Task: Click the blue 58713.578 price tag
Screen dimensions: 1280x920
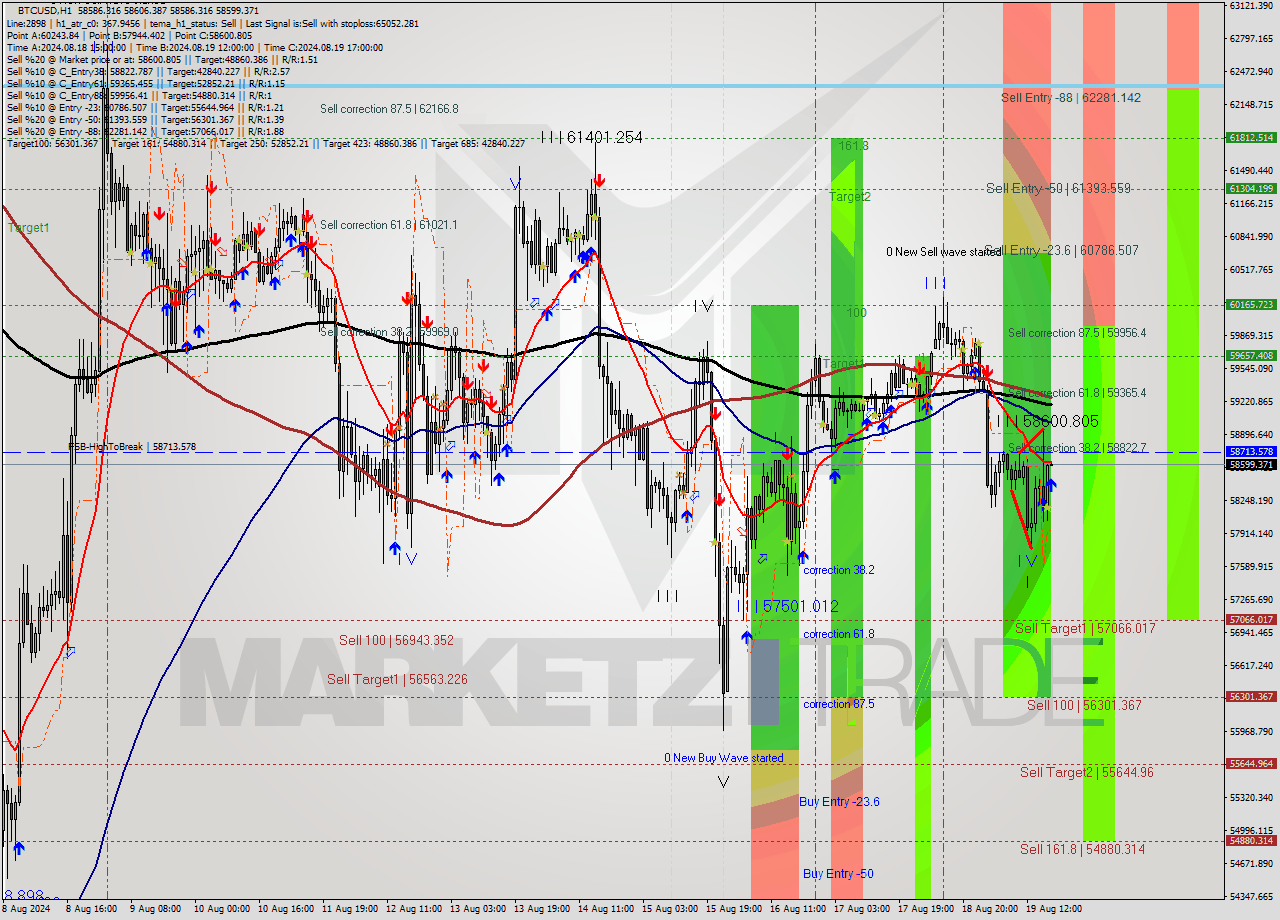Action: click(x=1251, y=452)
